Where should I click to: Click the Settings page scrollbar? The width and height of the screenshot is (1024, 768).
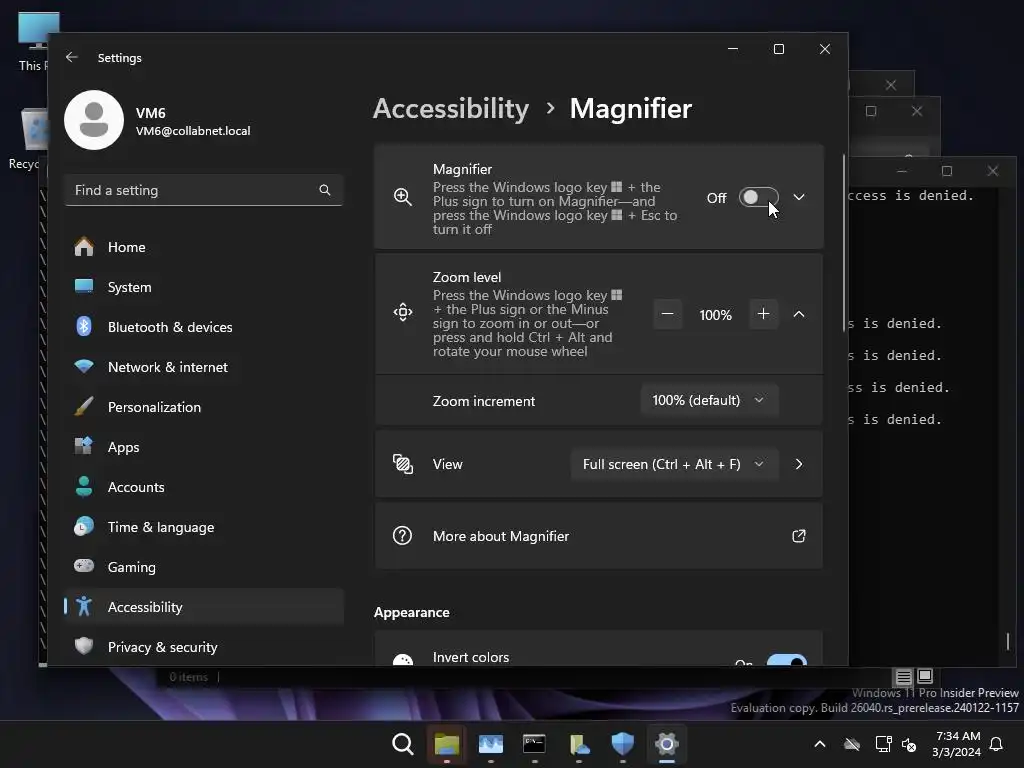(x=844, y=243)
